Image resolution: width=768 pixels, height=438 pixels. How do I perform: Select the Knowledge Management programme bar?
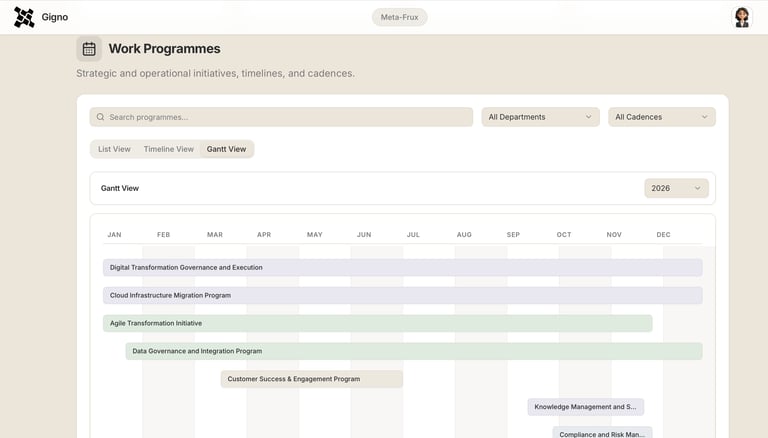point(585,407)
